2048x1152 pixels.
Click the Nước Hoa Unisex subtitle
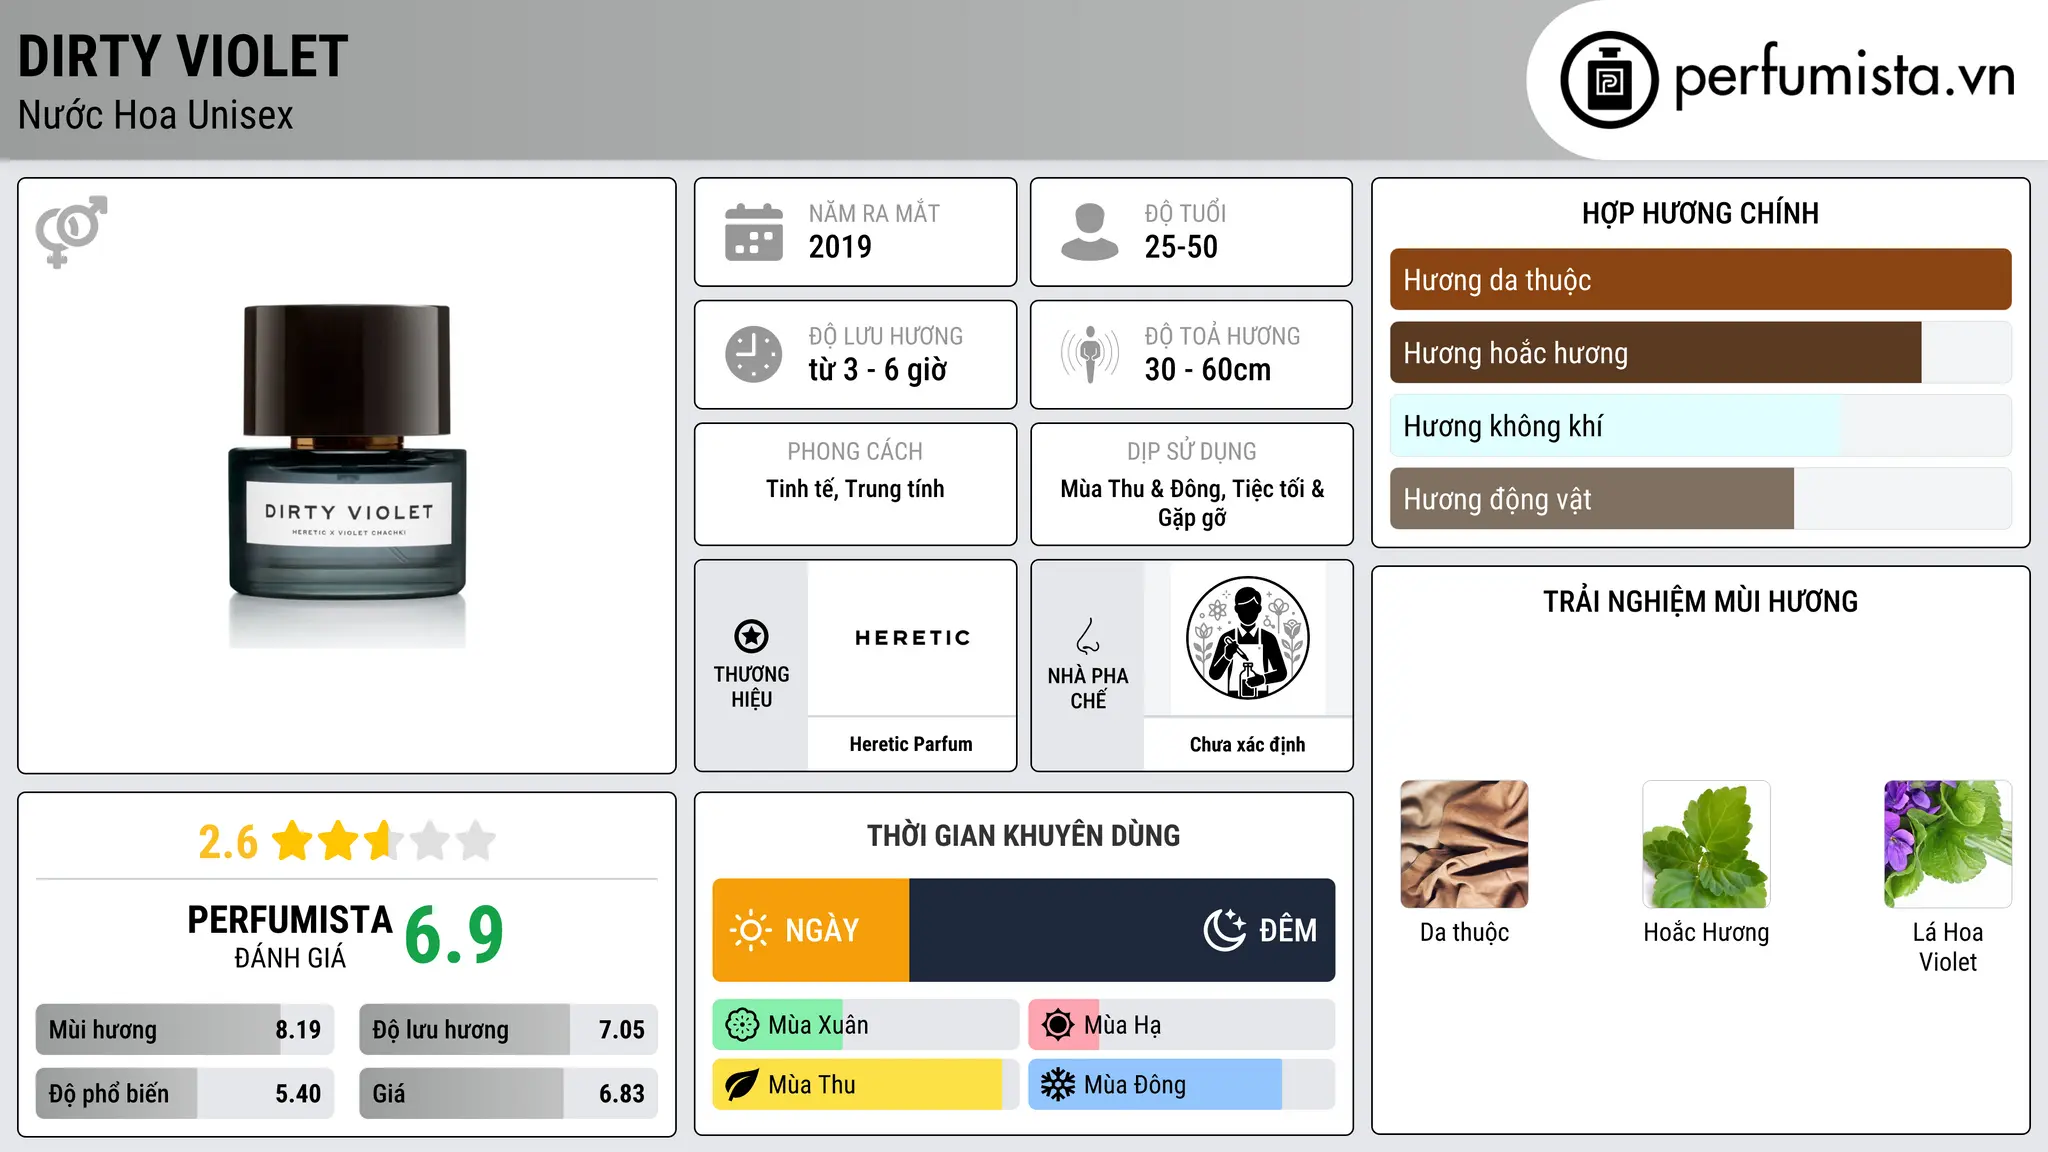pos(156,116)
